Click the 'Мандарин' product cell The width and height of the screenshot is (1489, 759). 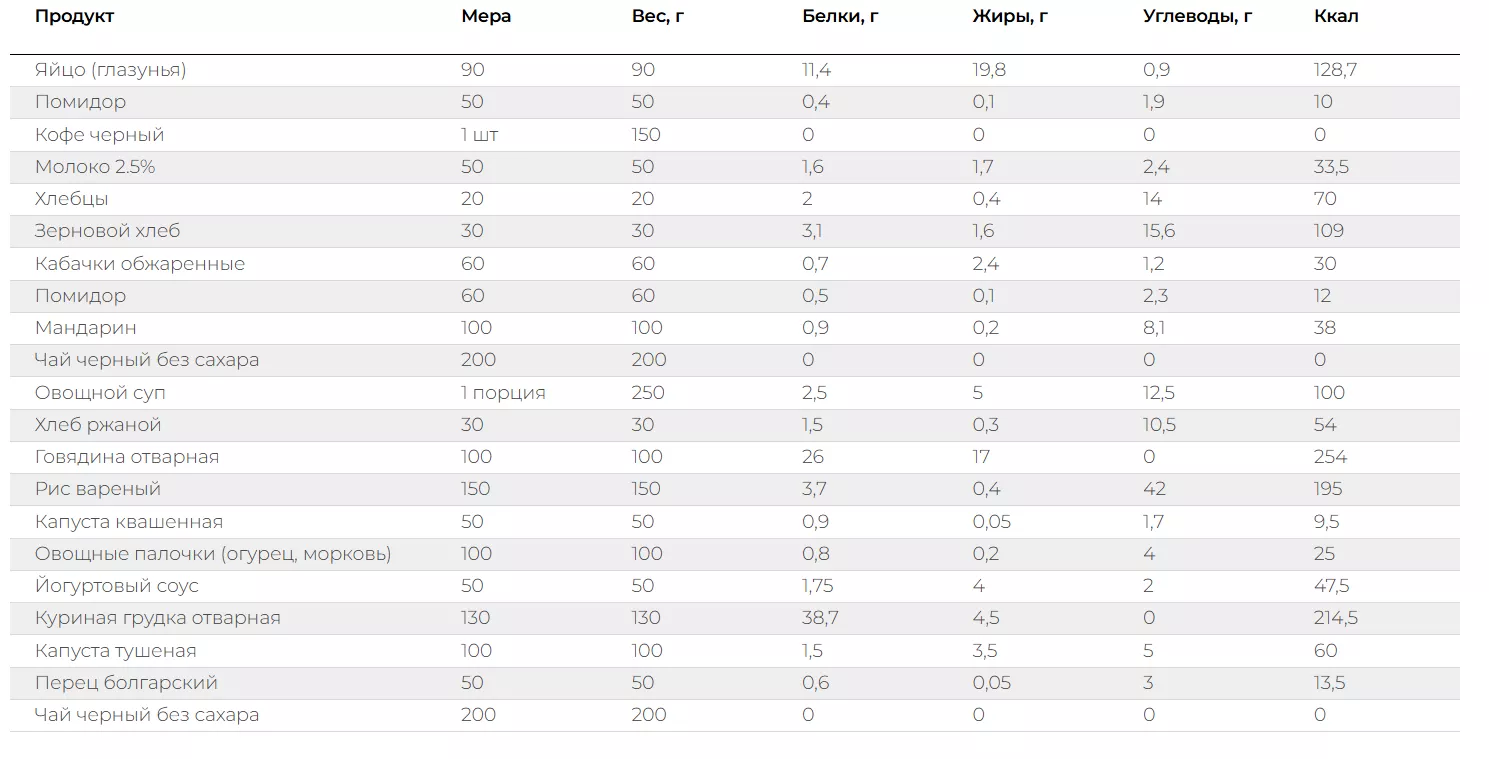click(85, 328)
